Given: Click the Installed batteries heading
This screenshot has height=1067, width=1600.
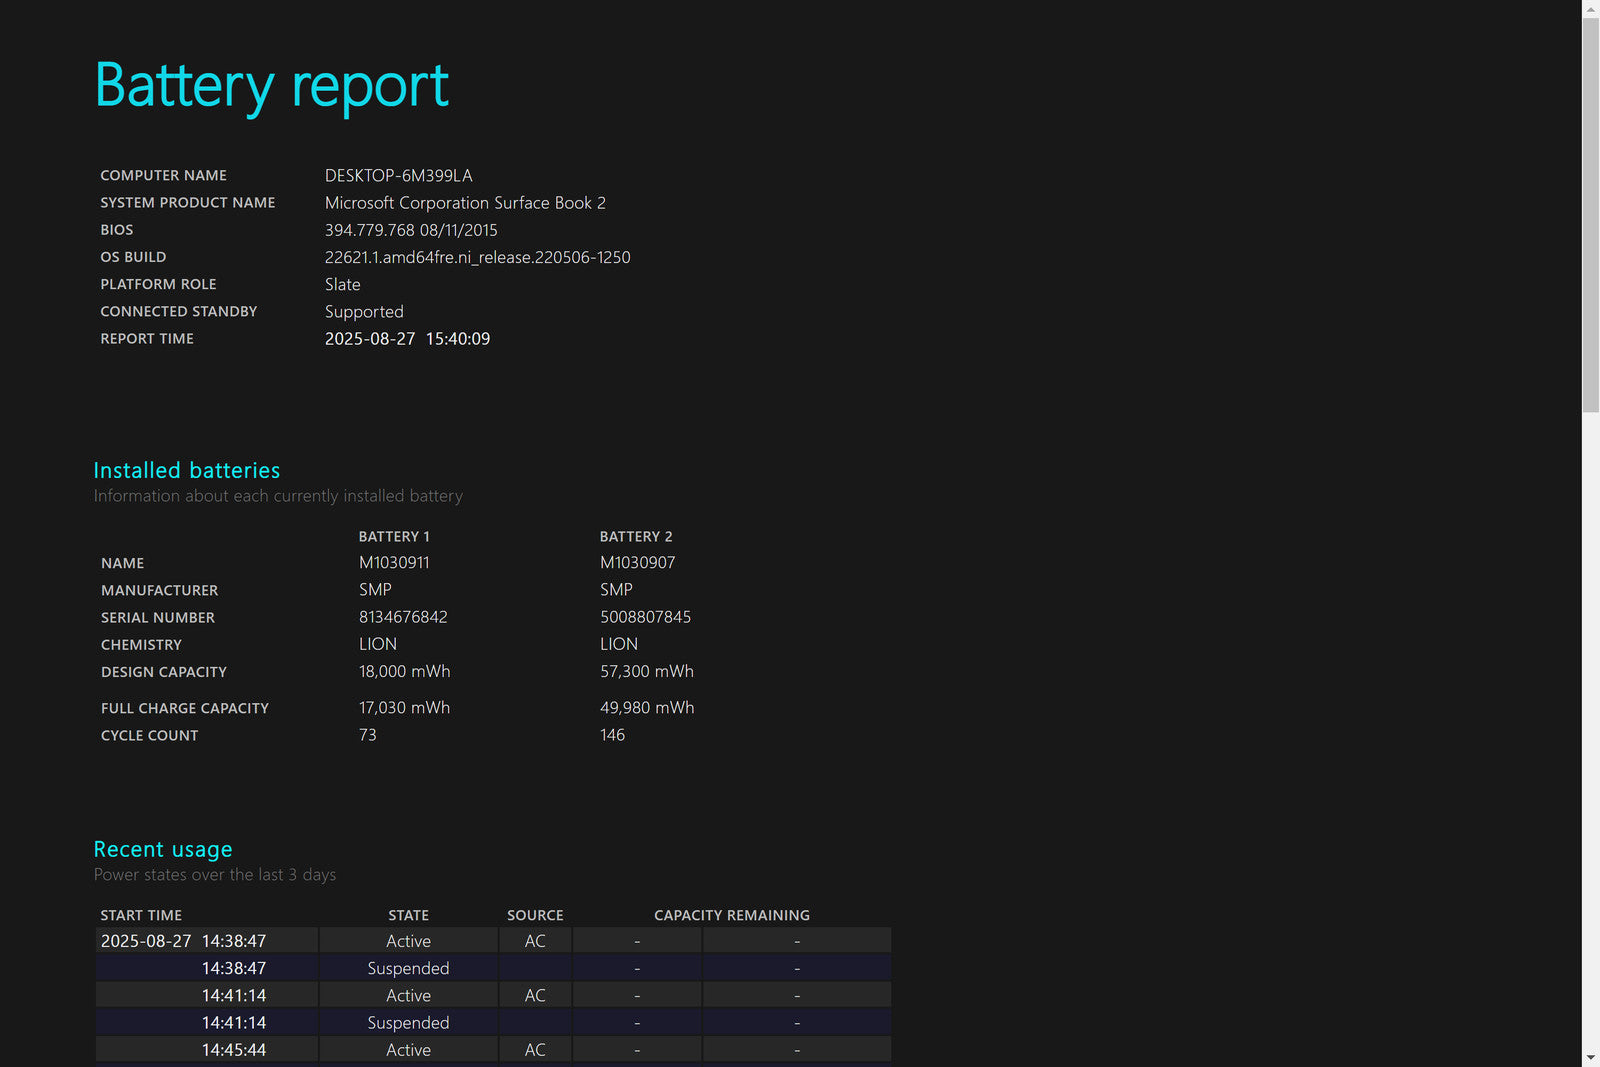Looking at the screenshot, I should (187, 470).
